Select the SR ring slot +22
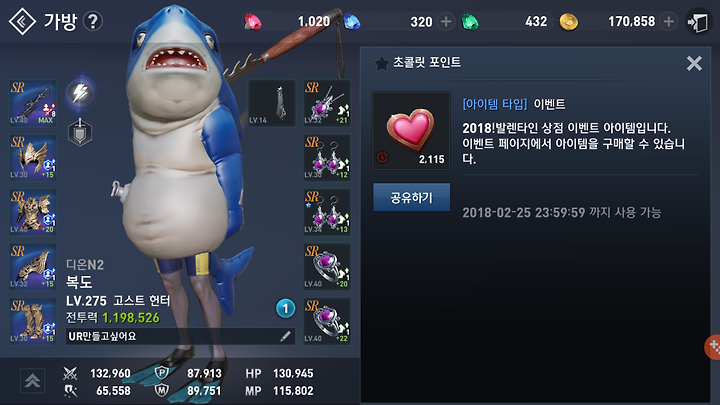 tap(327, 321)
